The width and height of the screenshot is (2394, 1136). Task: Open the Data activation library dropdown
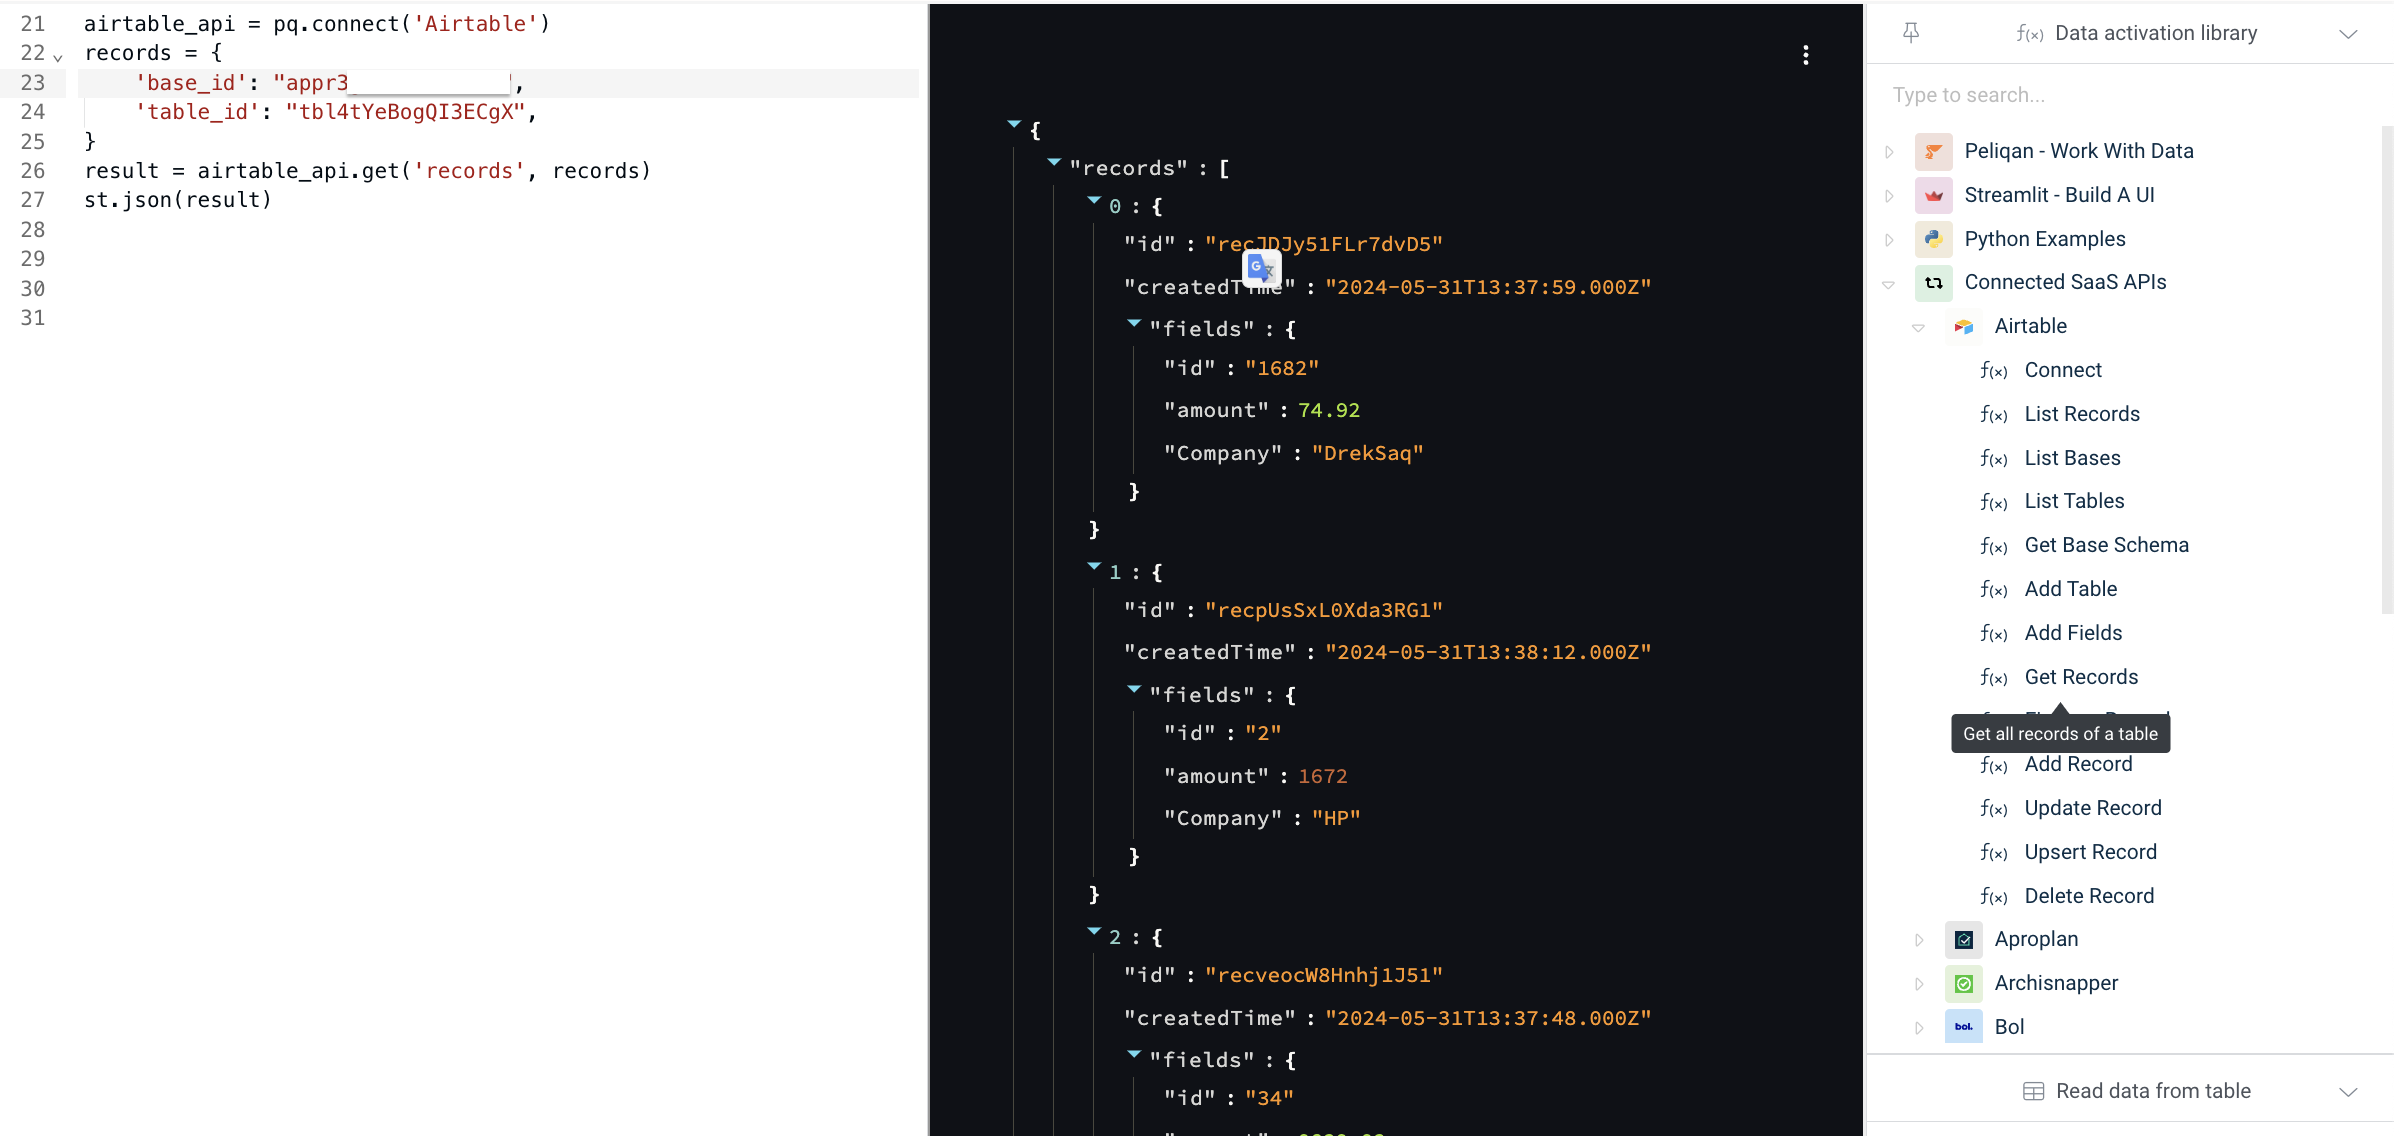coord(2348,34)
